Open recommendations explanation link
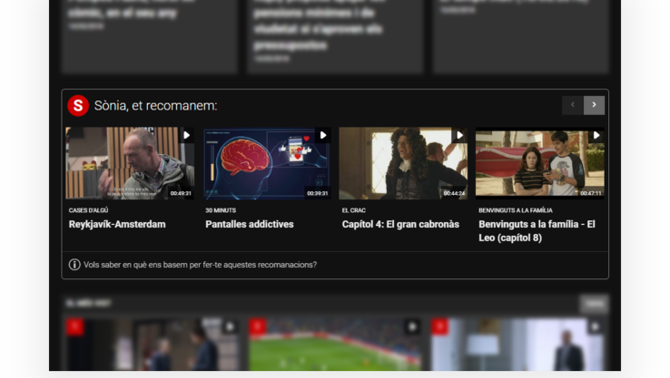This screenshot has width=670, height=378. pyautogui.click(x=200, y=265)
